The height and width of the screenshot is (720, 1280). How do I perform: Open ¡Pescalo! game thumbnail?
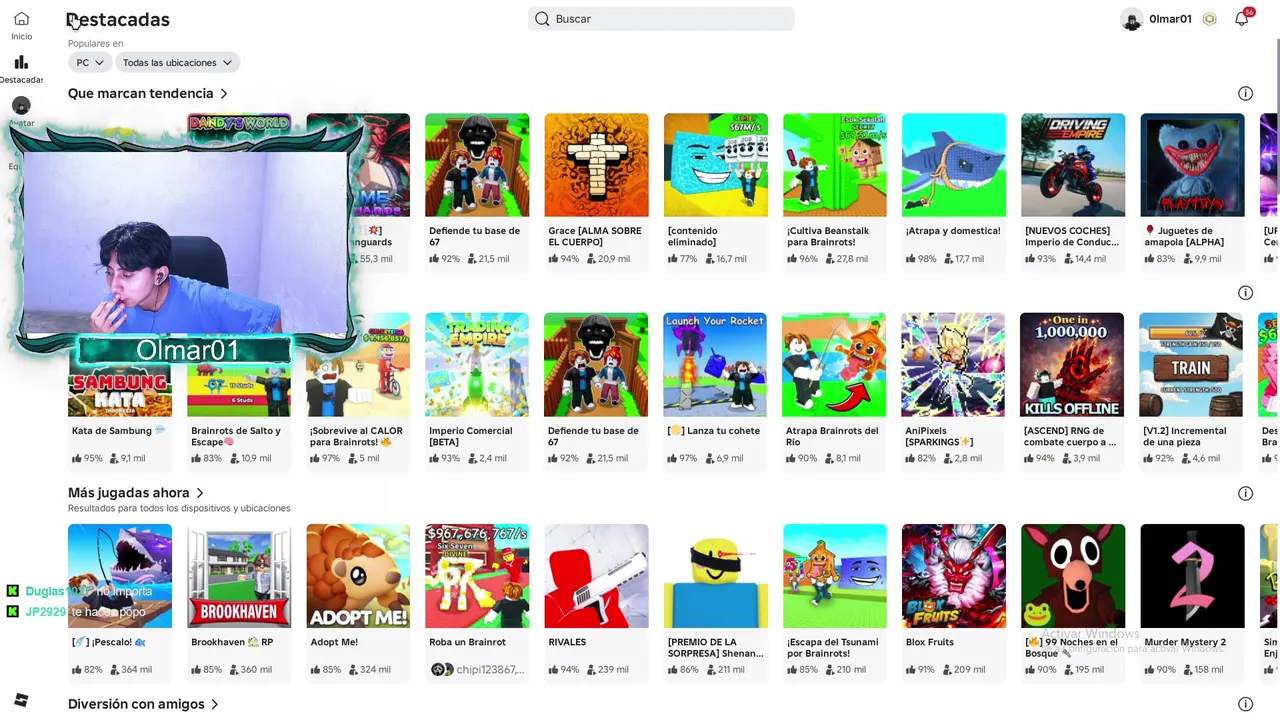coord(120,576)
